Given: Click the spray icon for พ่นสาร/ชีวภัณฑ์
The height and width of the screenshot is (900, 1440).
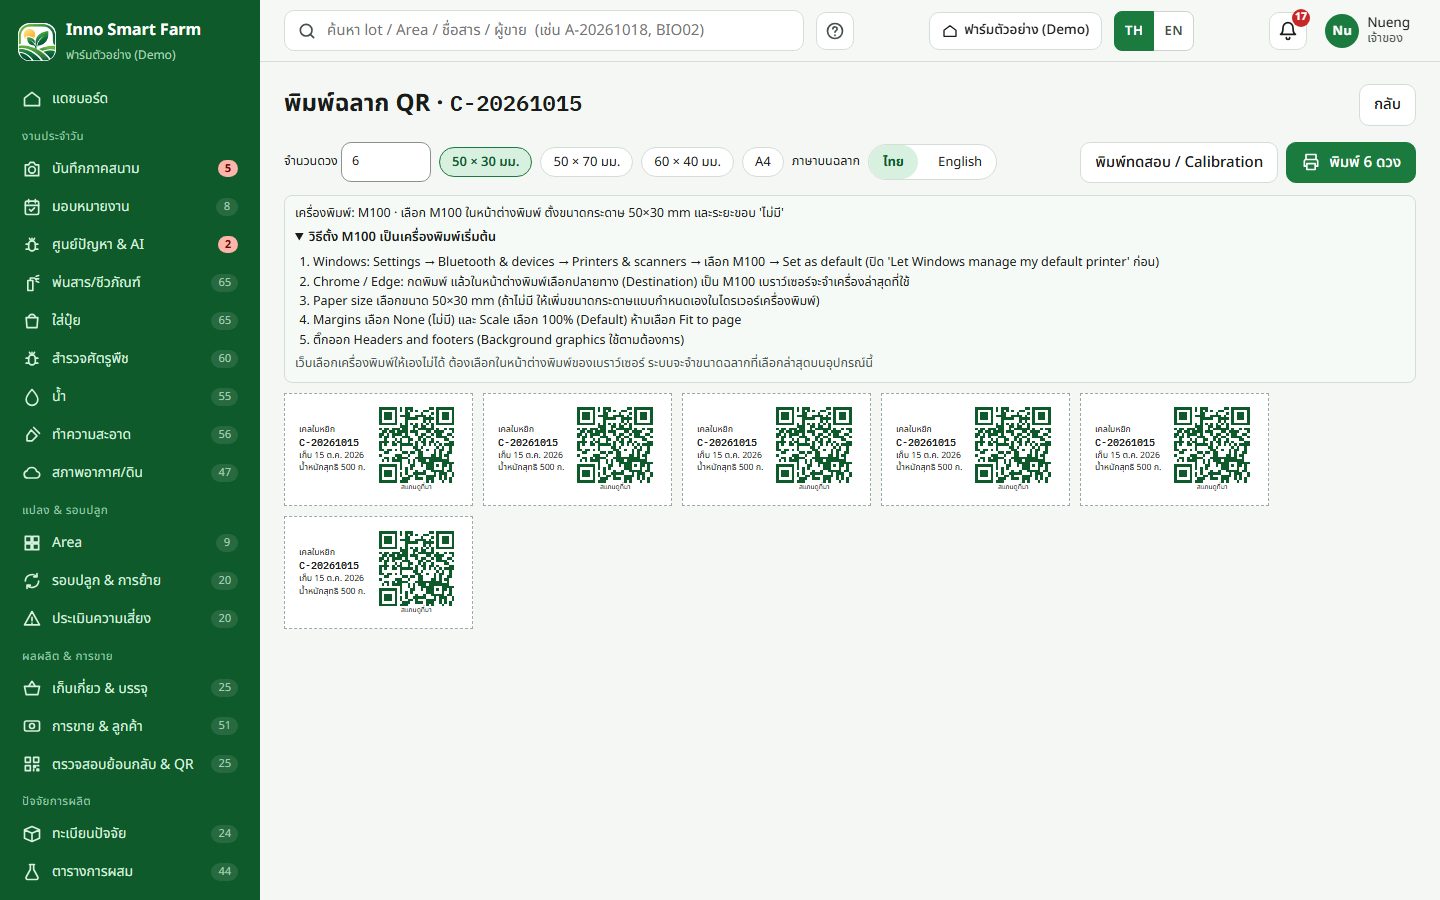Looking at the screenshot, I should click(32, 283).
